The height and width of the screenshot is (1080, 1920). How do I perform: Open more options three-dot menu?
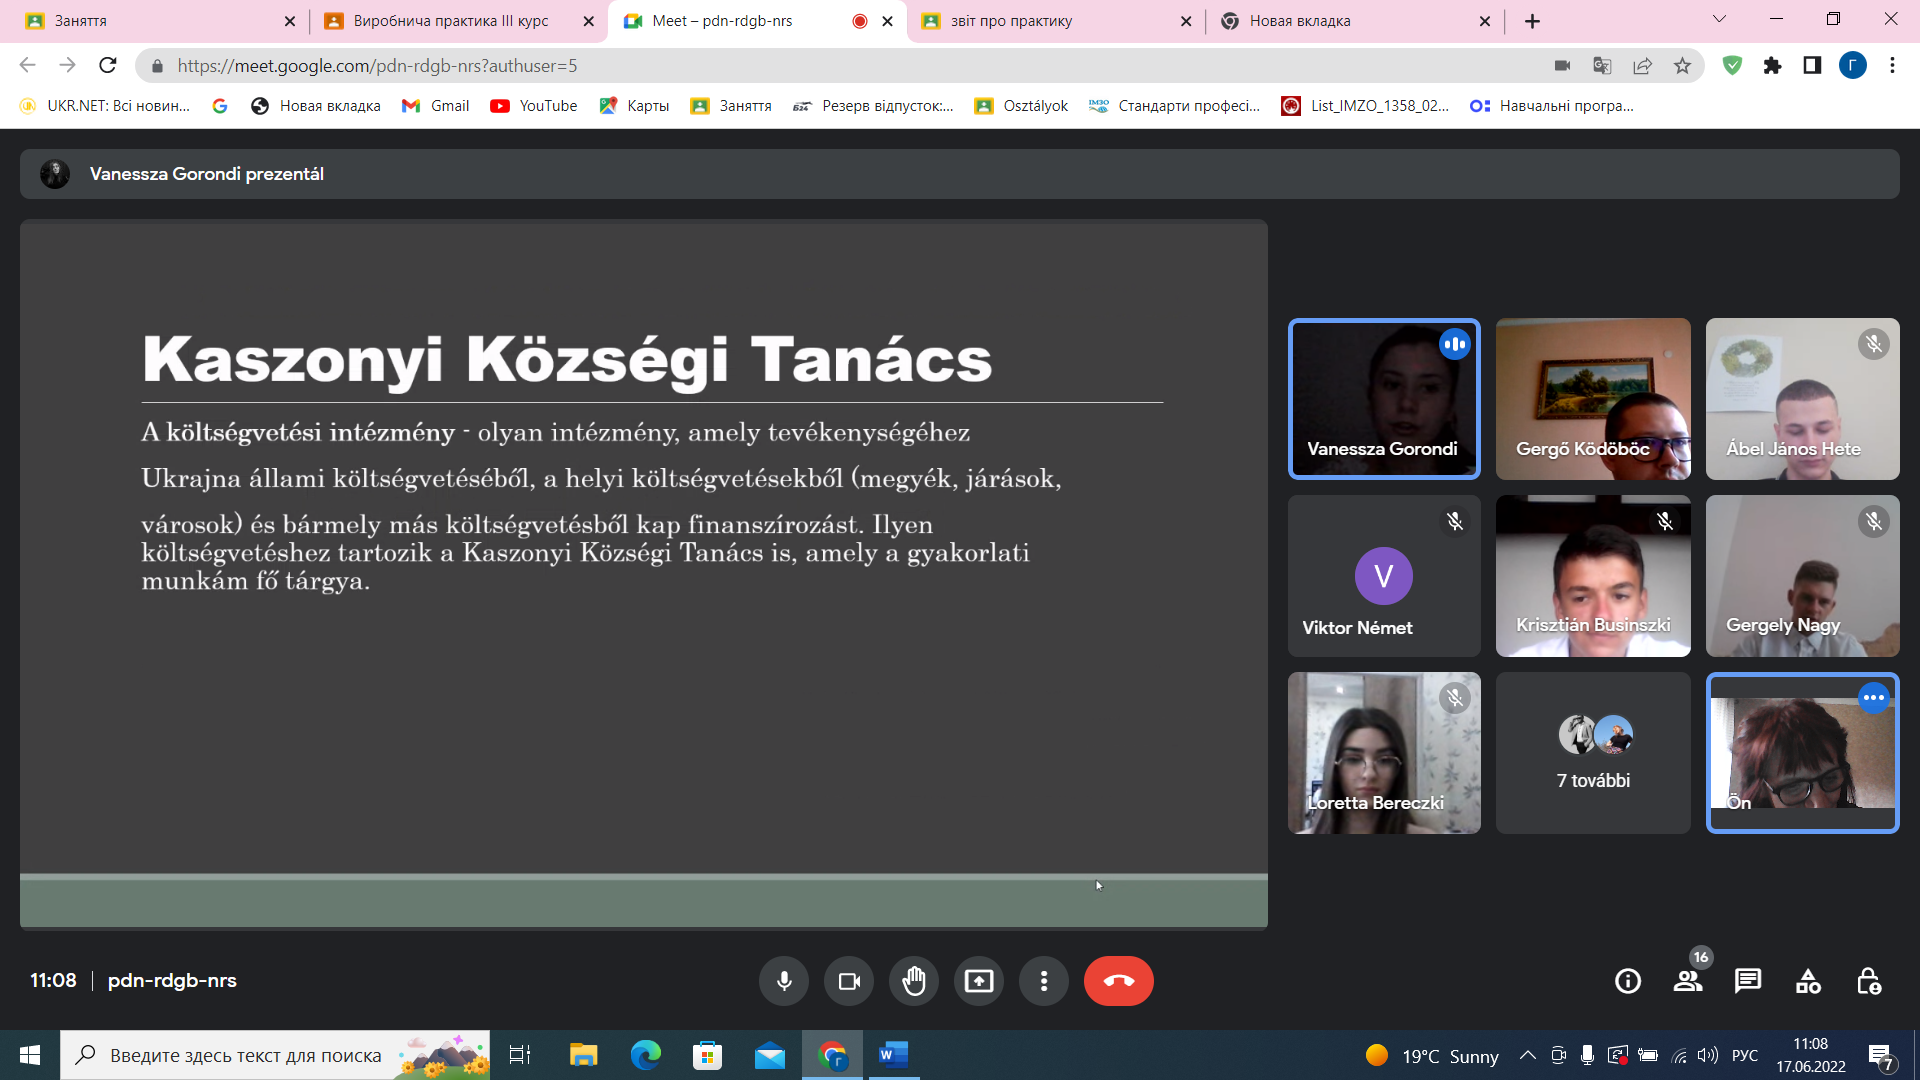[x=1043, y=981]
